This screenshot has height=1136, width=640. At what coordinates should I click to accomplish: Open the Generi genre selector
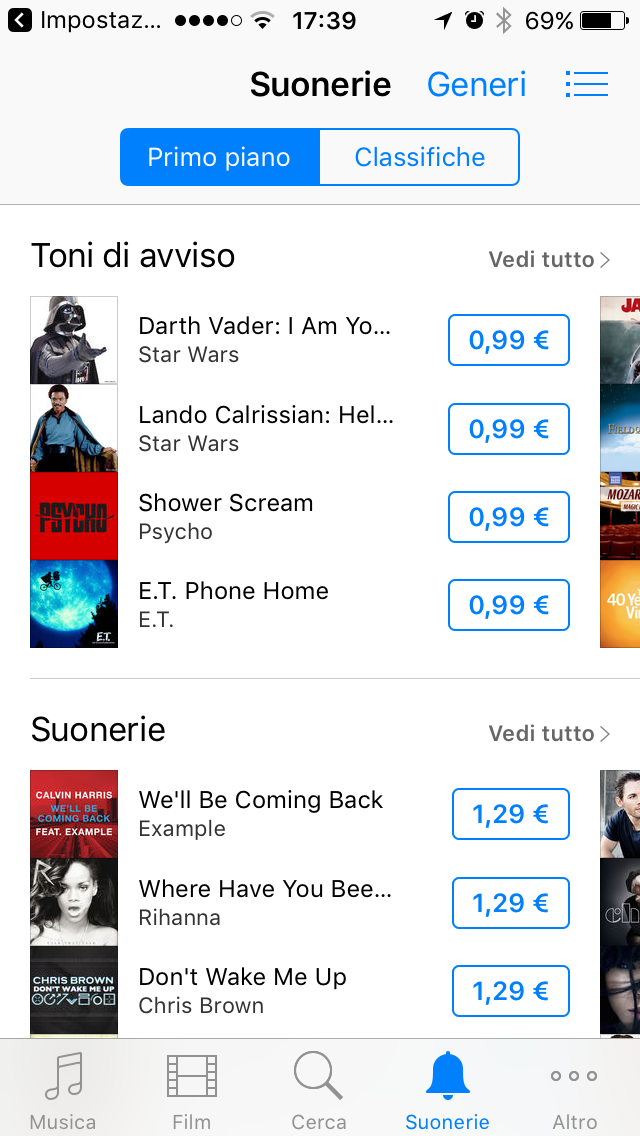(476, 85)
